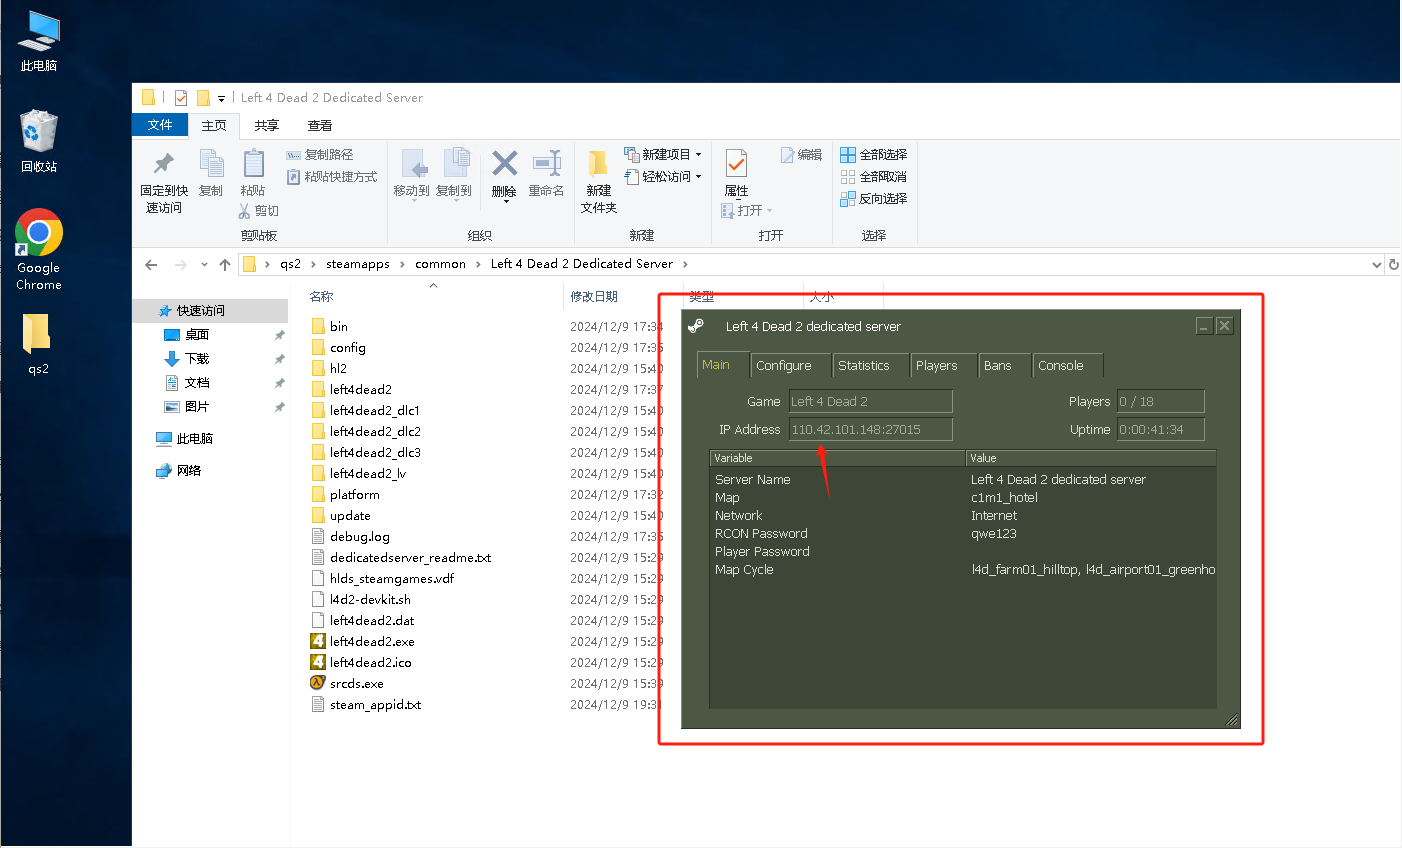Screen dimensions: 1402x848
Task: Select the Map Cycle row in the server window
Action: 963,570
